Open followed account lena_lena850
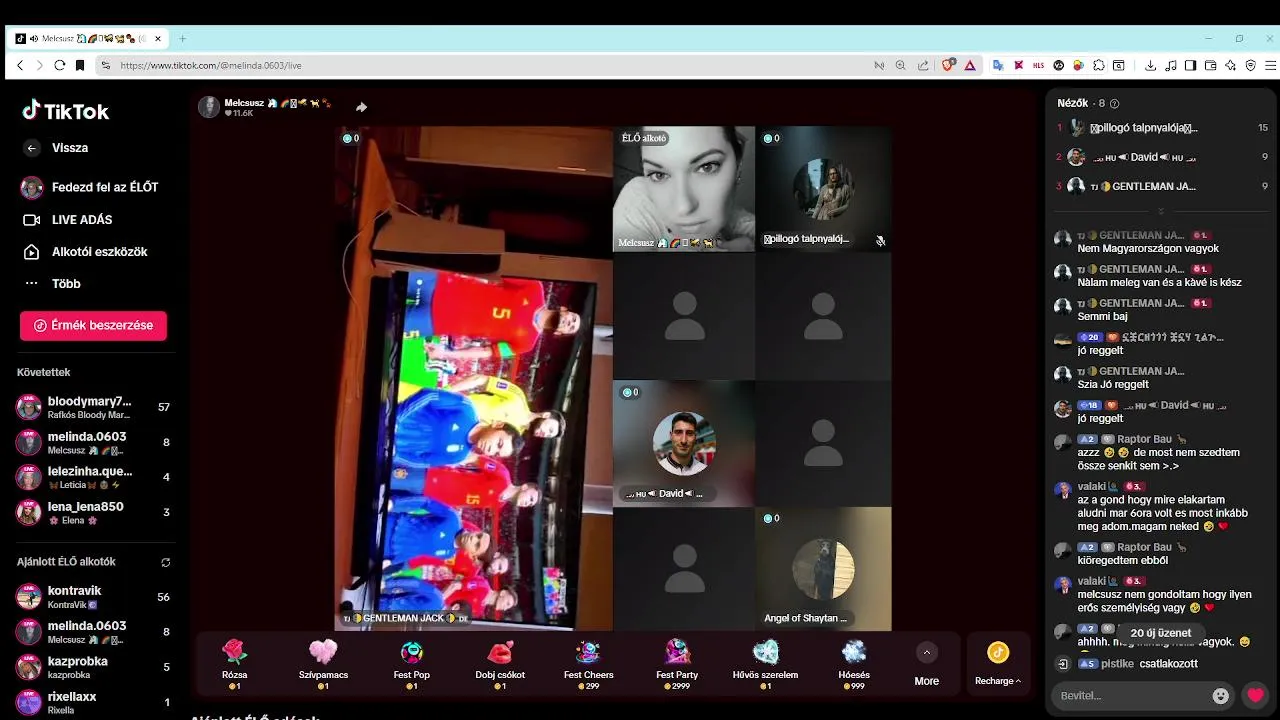The height and width of the screenshot is (720, 1280). coord(93,512)
